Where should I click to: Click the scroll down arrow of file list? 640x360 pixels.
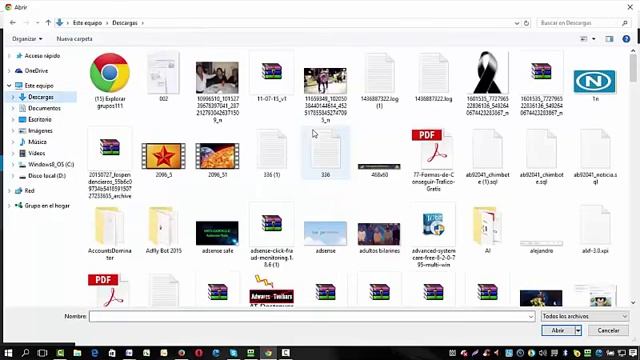point(633,303)
